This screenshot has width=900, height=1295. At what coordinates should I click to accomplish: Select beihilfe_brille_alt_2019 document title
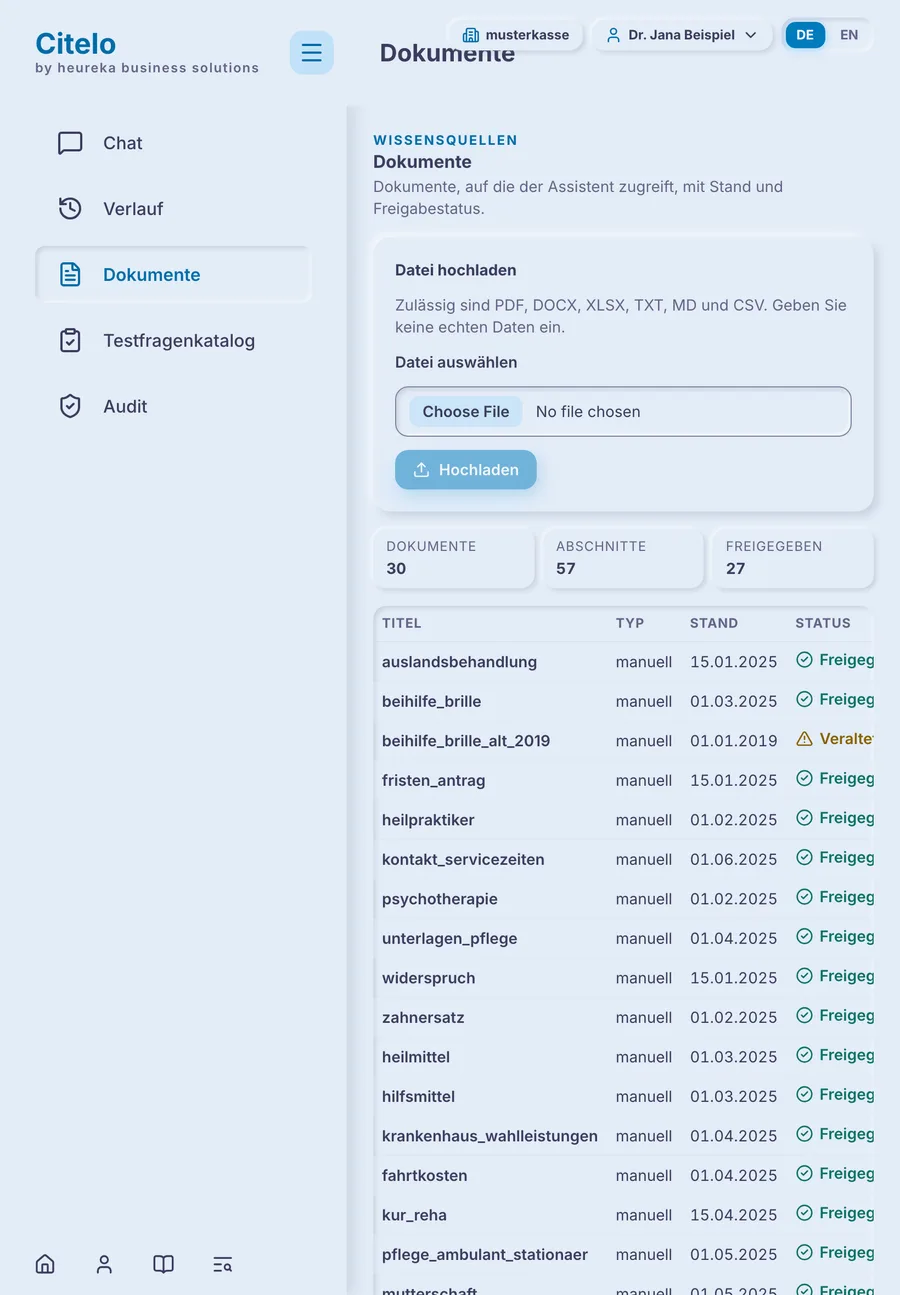pos(466,741)
